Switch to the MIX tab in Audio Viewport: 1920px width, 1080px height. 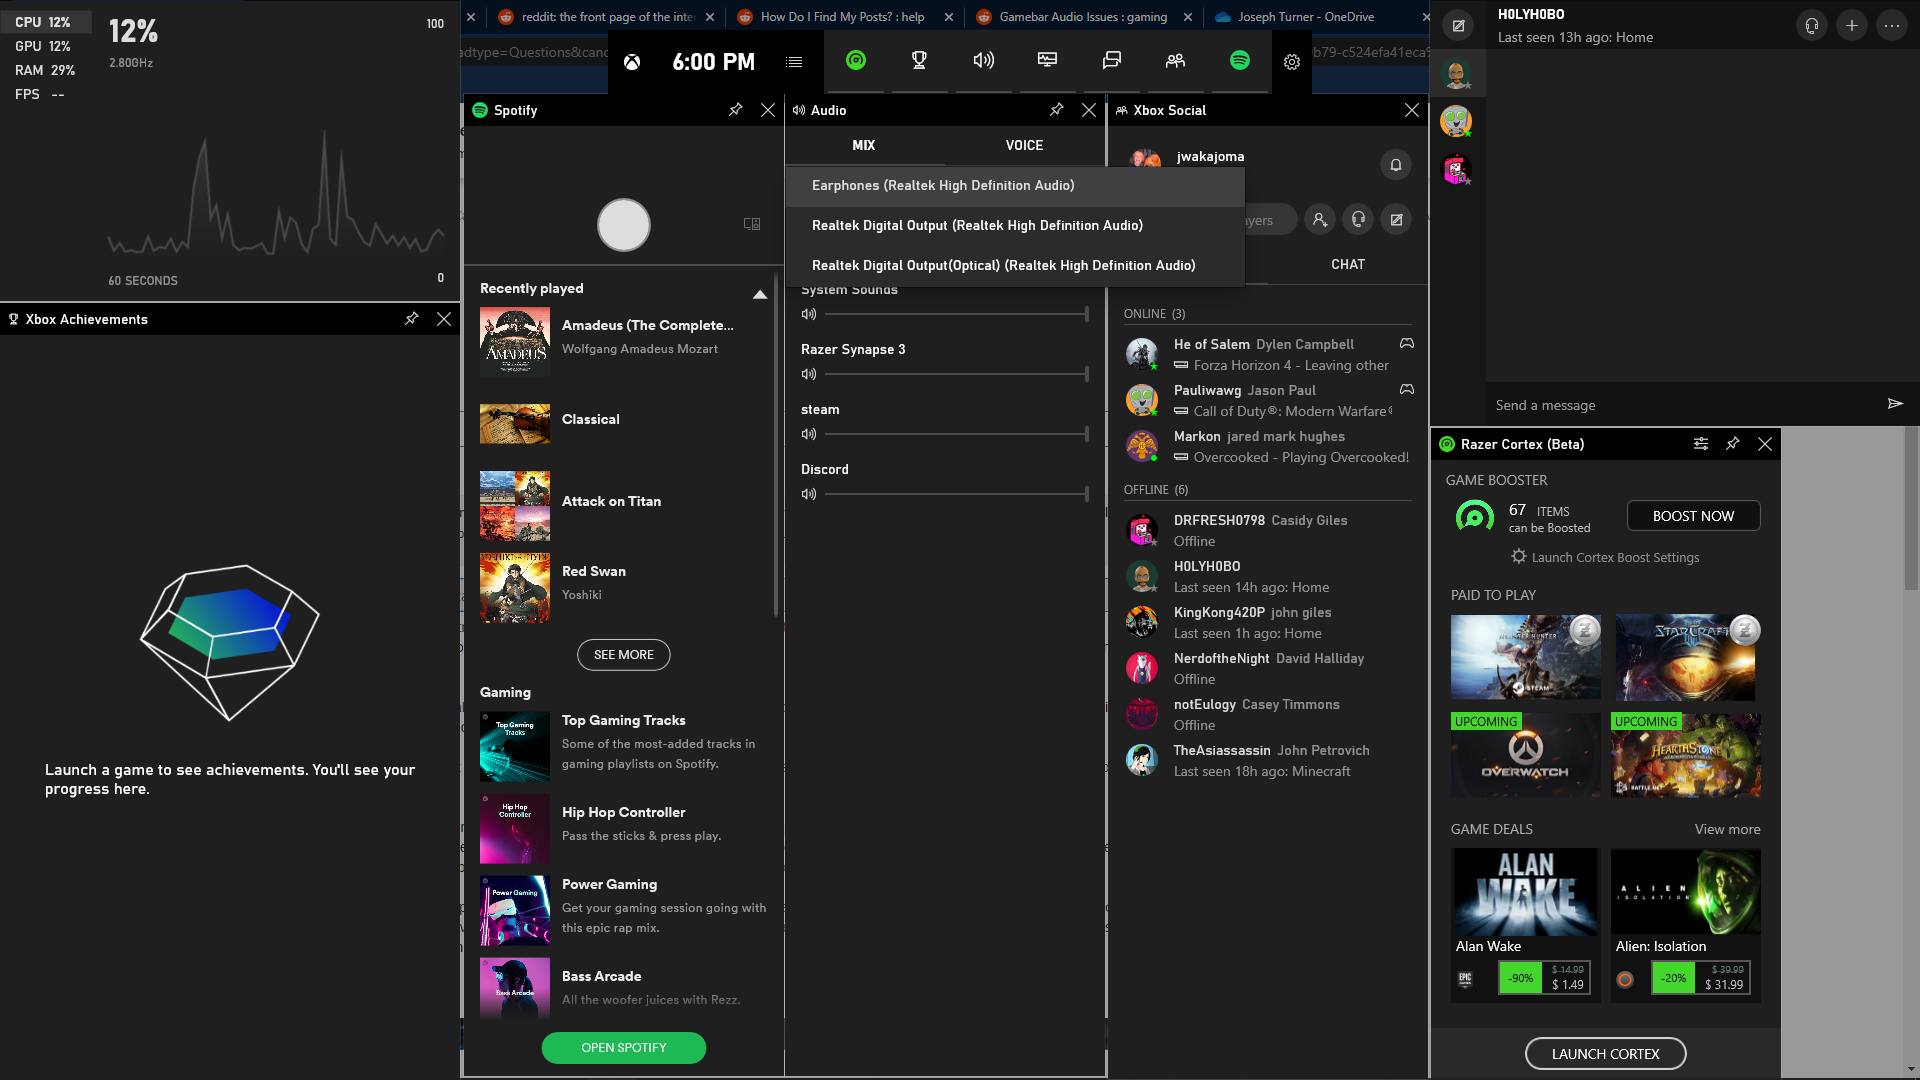coord(864,146)
